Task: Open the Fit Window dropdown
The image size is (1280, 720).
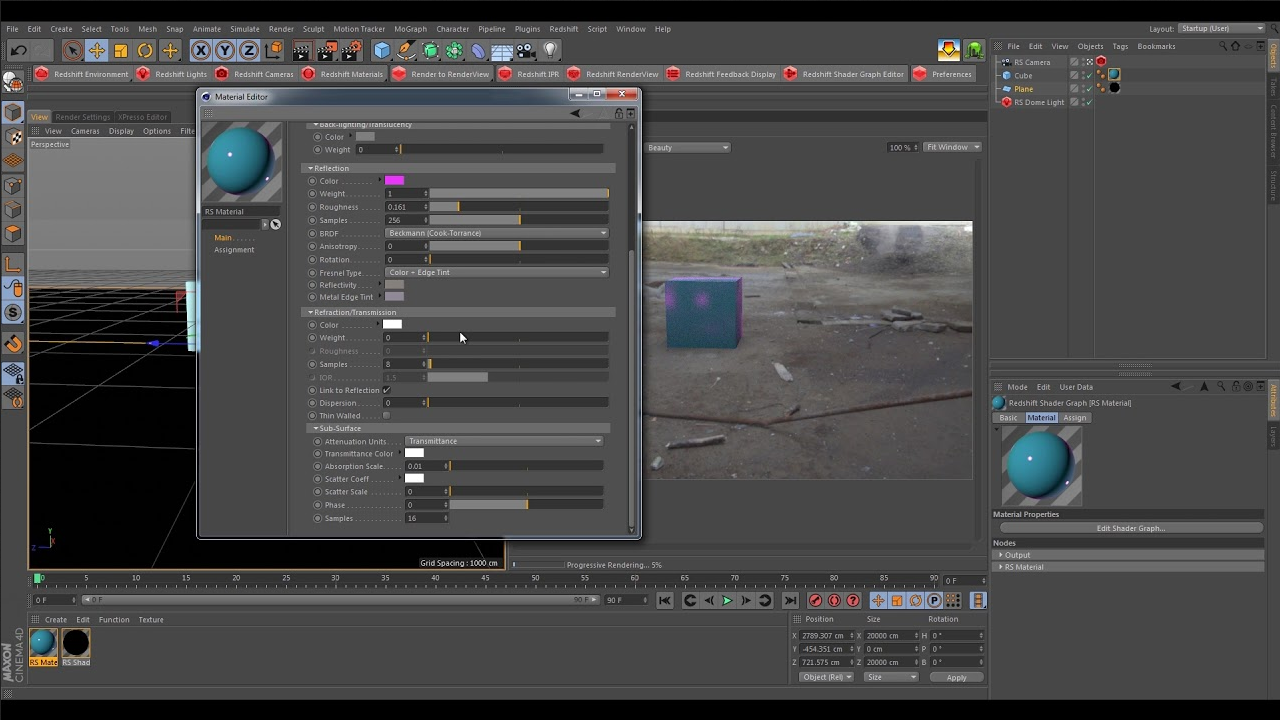Action: click(952, 147)
